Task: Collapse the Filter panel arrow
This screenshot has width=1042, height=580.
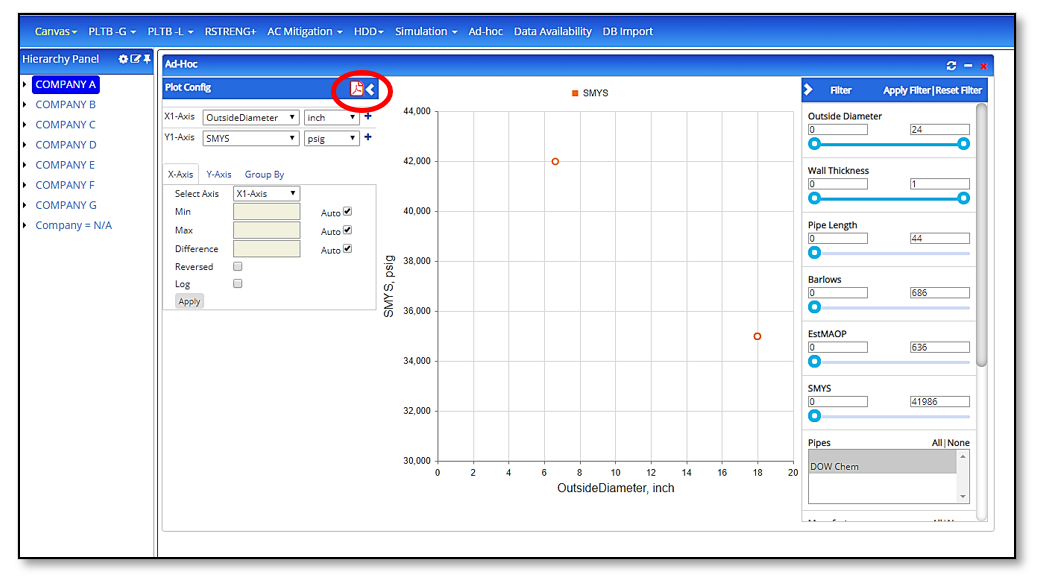Action: tap(809, 89)
